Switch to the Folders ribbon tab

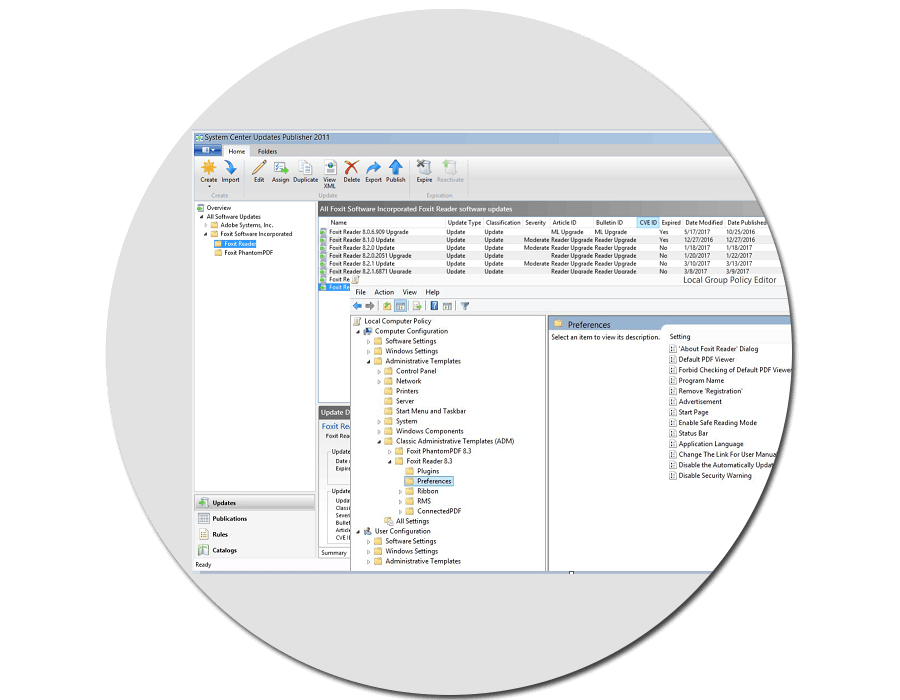coord(267,151)
